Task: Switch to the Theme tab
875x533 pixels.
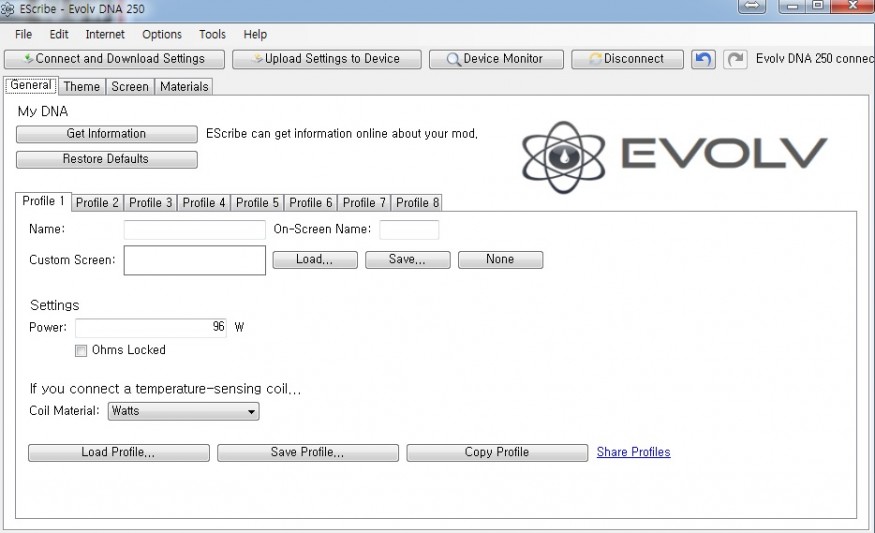Action: tap(81, 87)
